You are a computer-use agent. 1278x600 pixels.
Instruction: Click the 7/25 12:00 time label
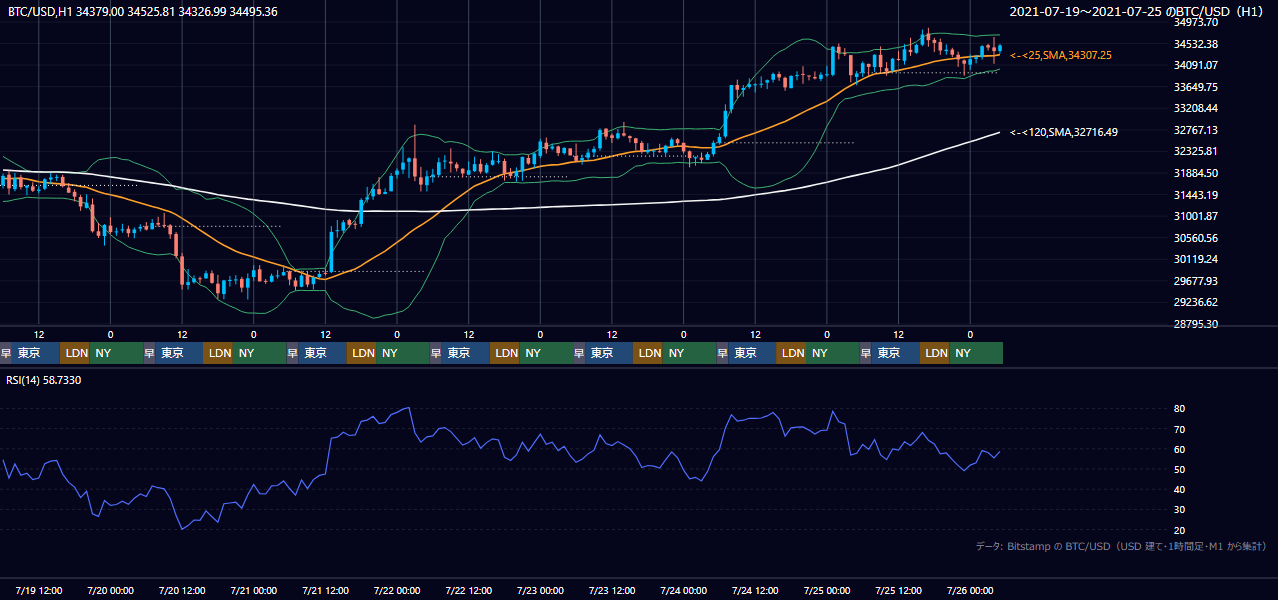[899, 590]
